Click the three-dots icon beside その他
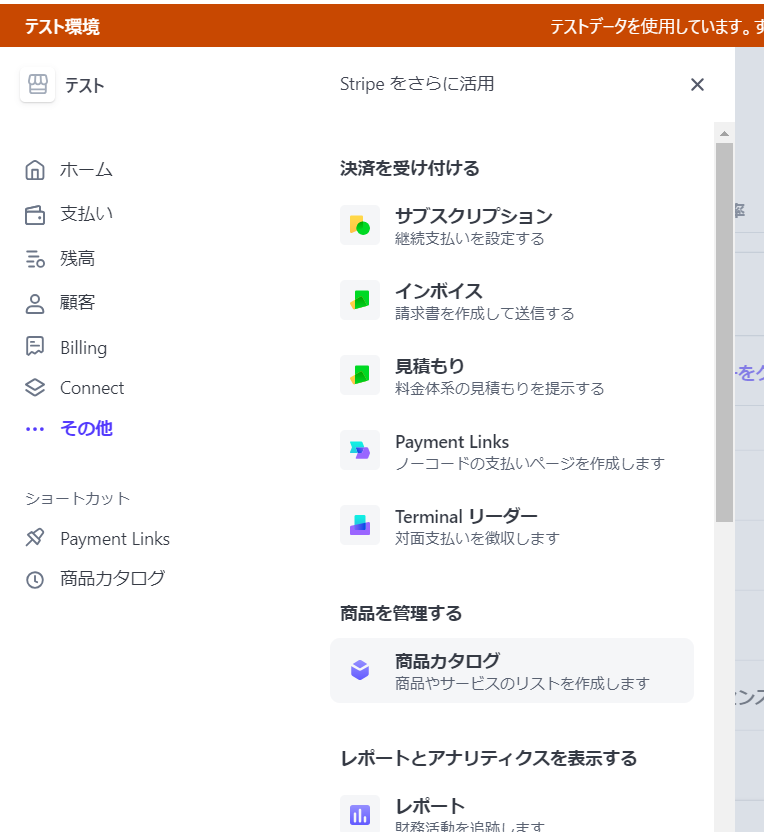The width and height of the screenshot is (764, 832). click(35, 429)
